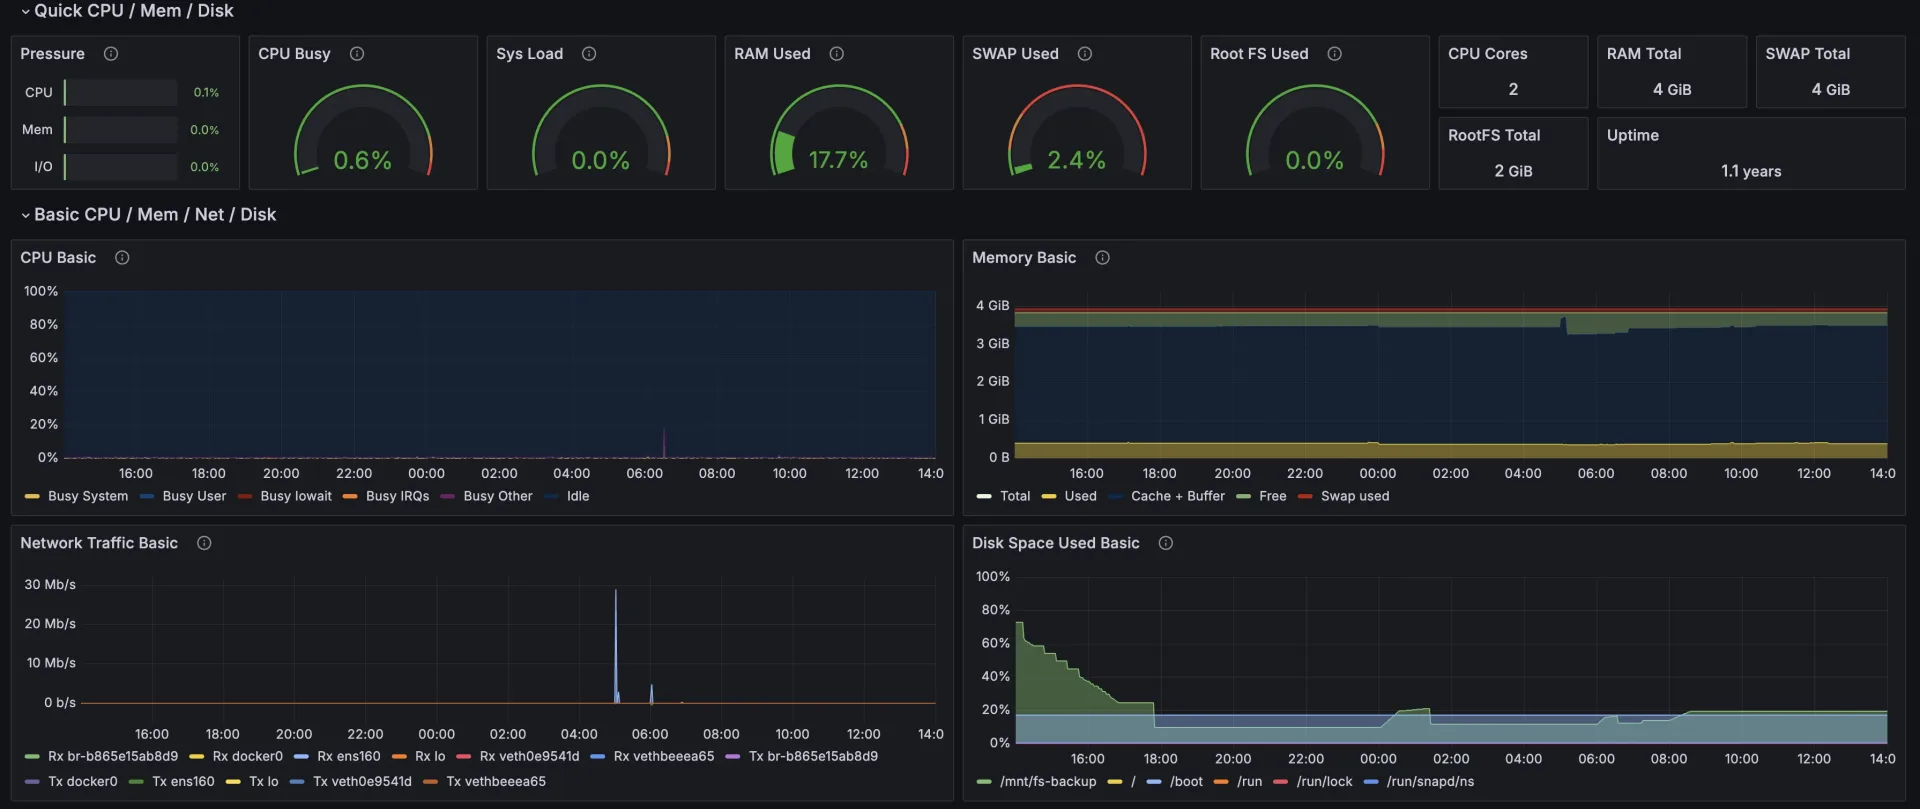Click the 0.1% CPU pressure value

pos(206,92)
